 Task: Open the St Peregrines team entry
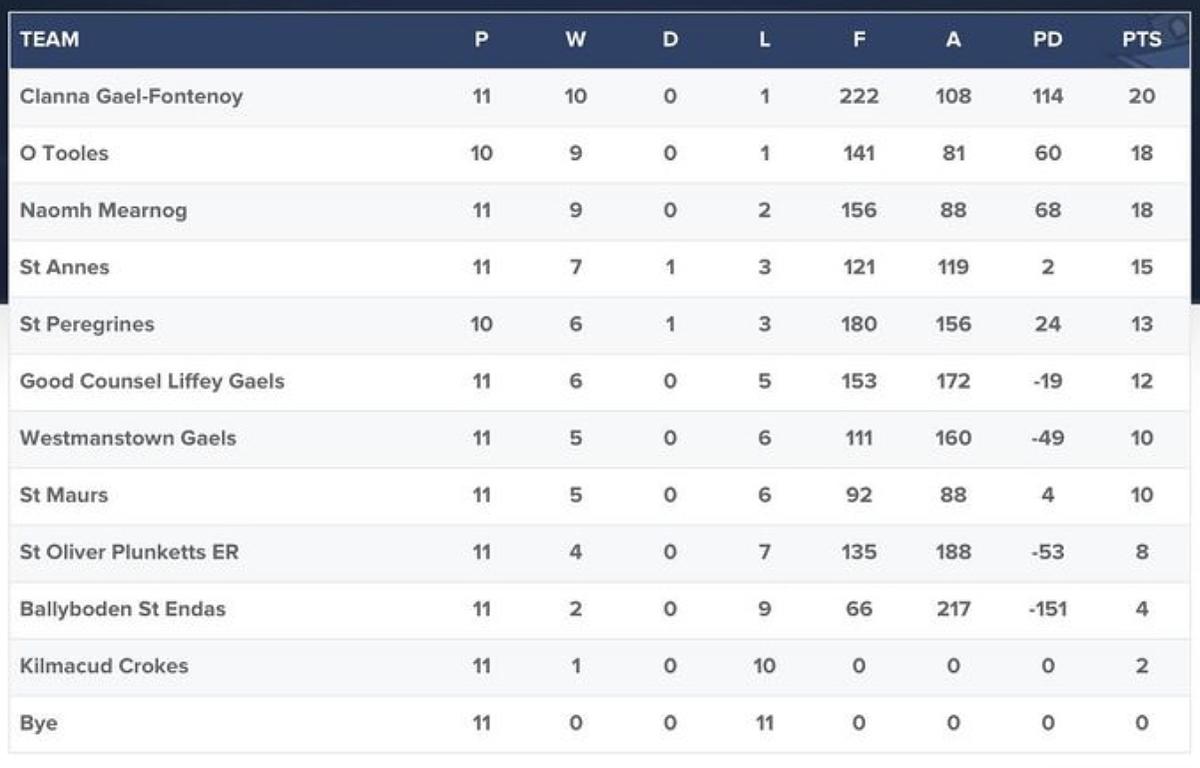87,325
